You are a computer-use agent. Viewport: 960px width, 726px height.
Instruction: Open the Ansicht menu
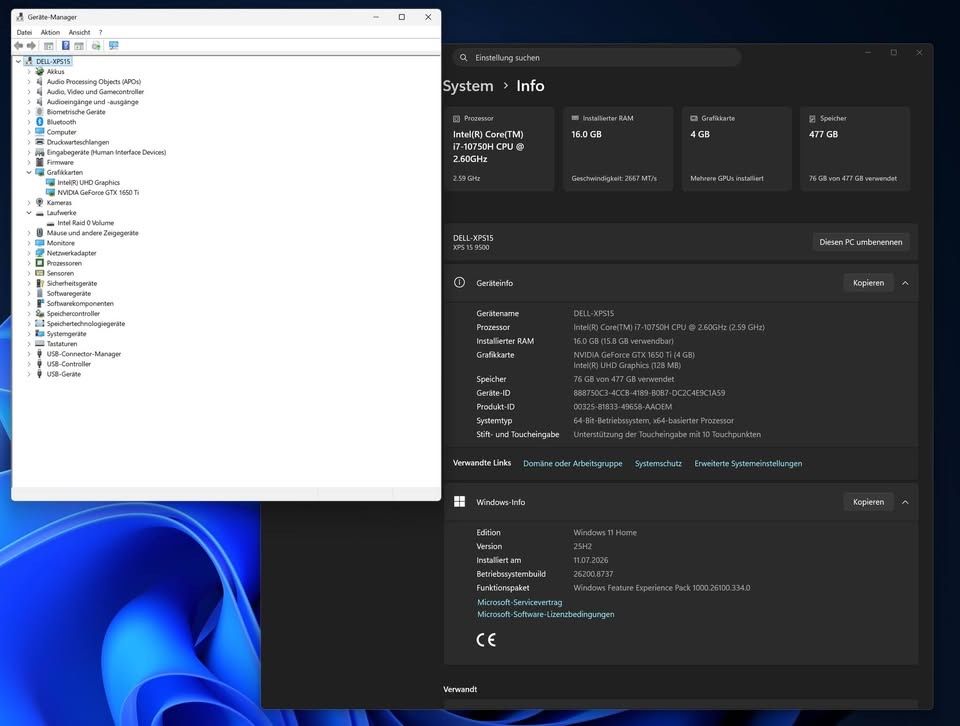[79, 32]
